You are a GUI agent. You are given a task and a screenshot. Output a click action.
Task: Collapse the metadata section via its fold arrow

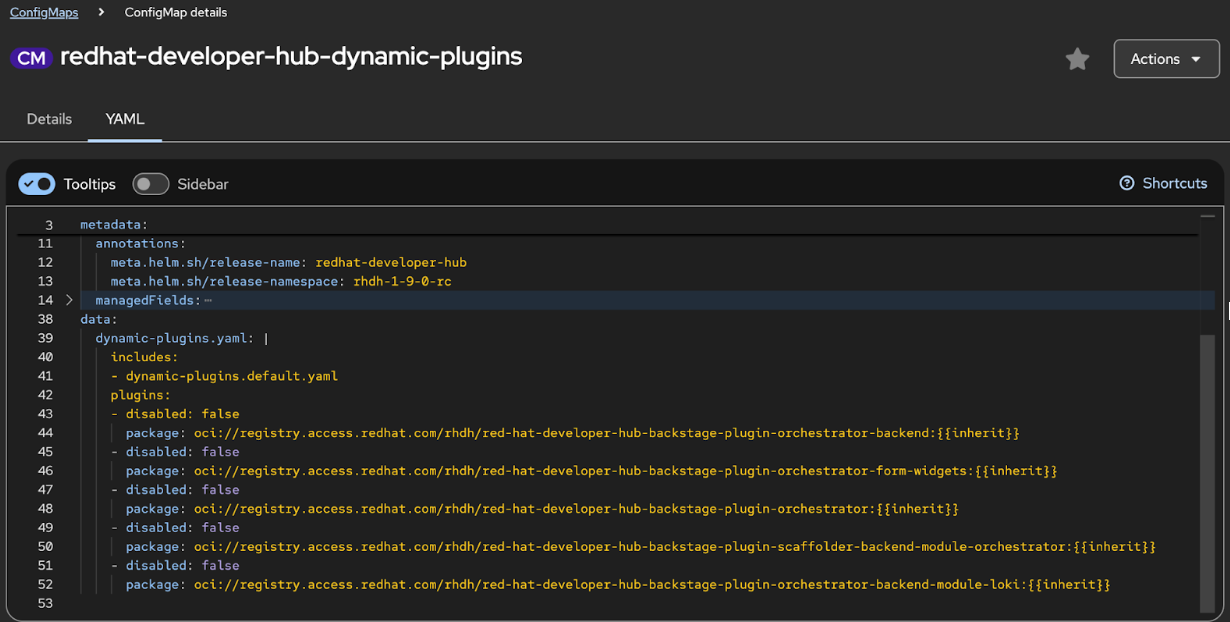tap(68, 224)
